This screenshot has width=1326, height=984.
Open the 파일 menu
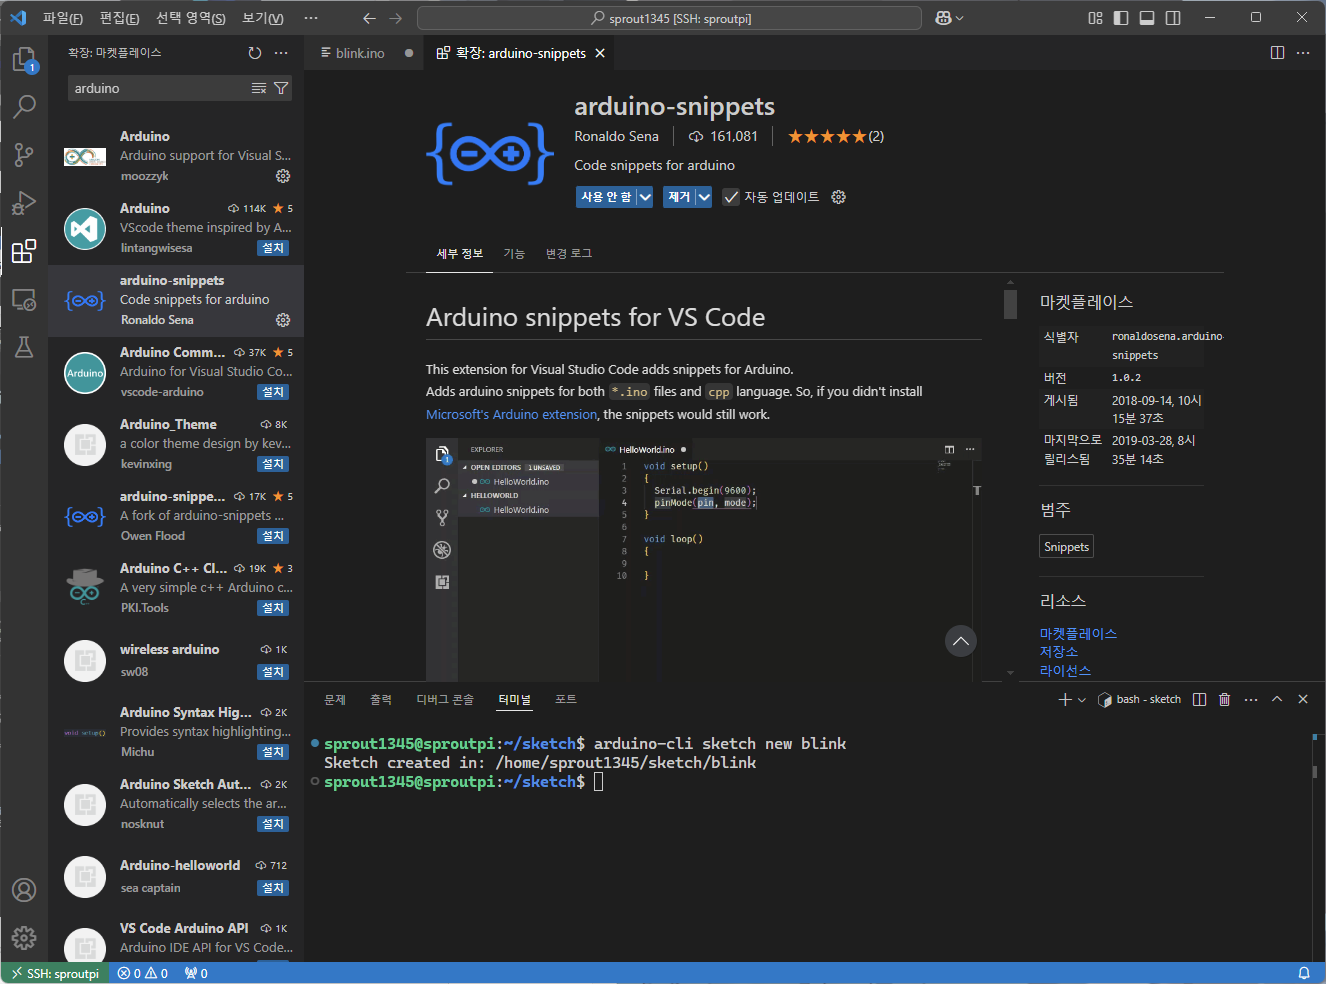63,18
